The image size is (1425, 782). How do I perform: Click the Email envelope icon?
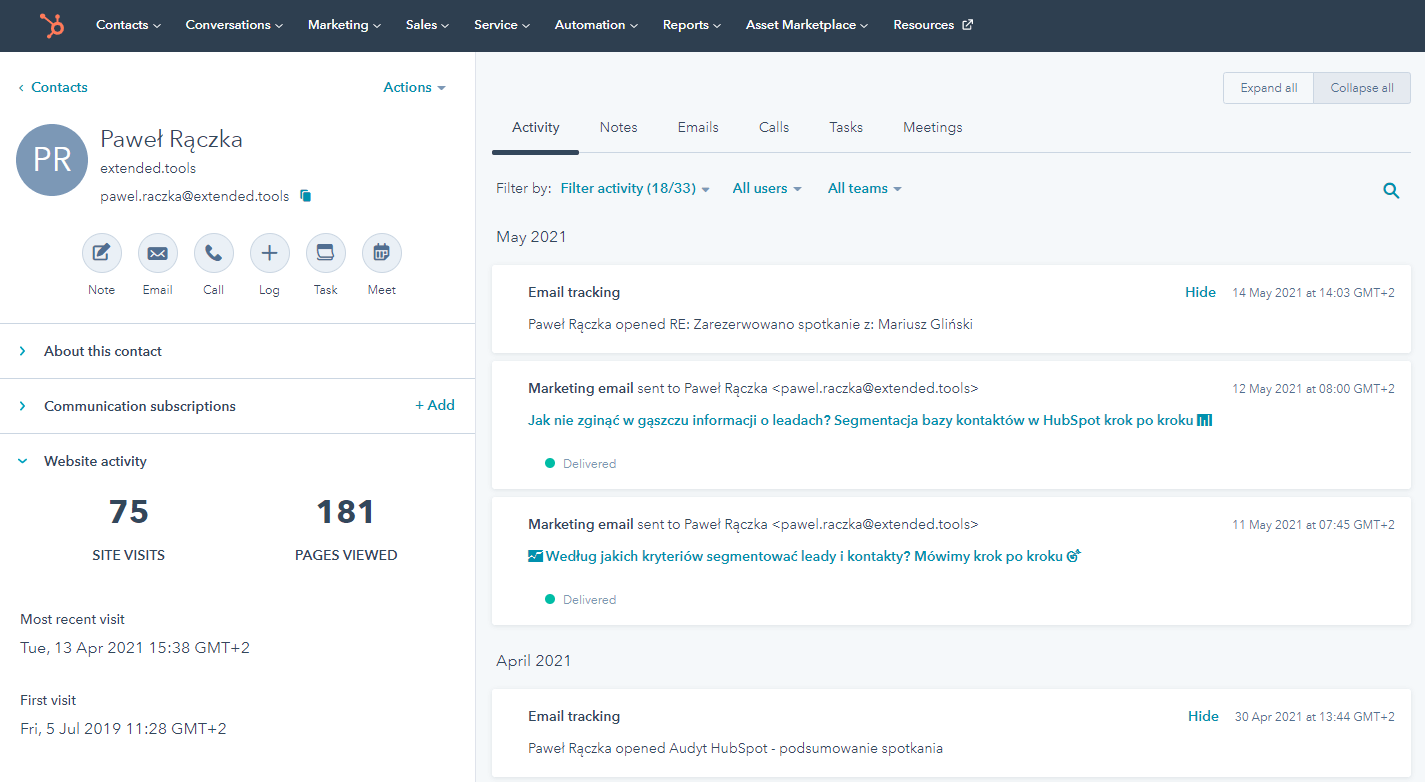157,254
